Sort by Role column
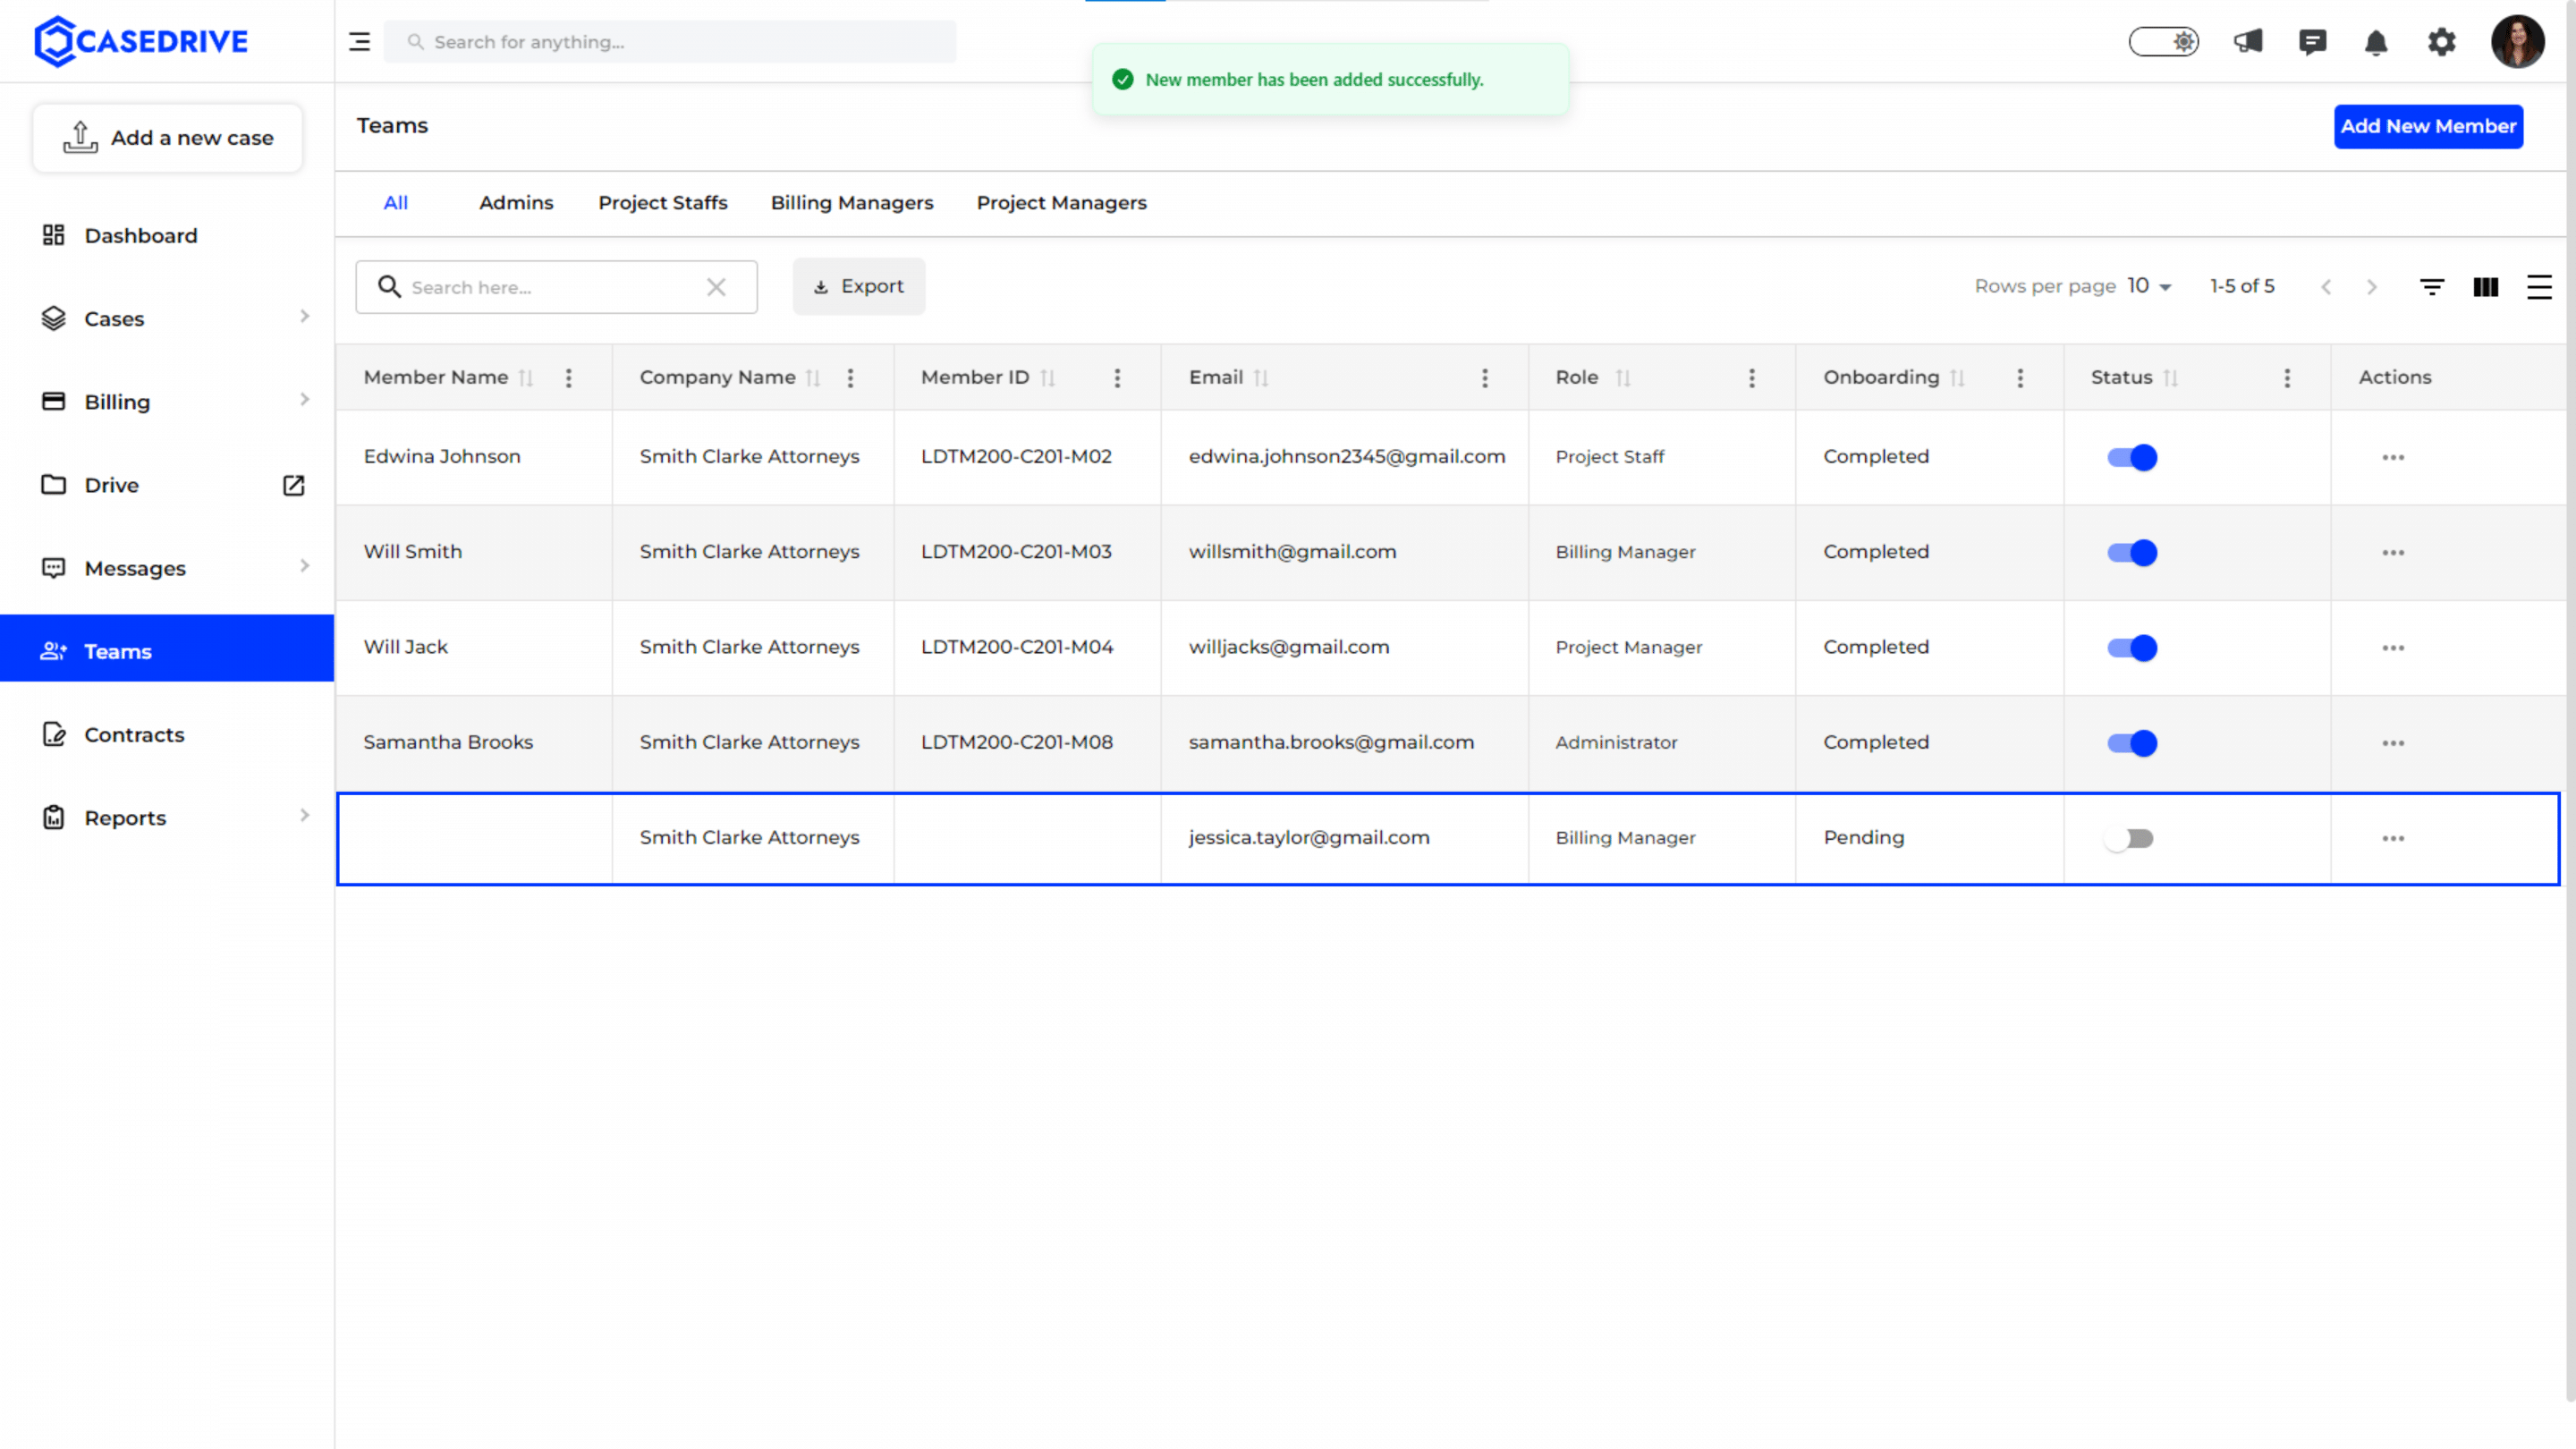Screen dimensions: 2576x1449 (1623, 378)
